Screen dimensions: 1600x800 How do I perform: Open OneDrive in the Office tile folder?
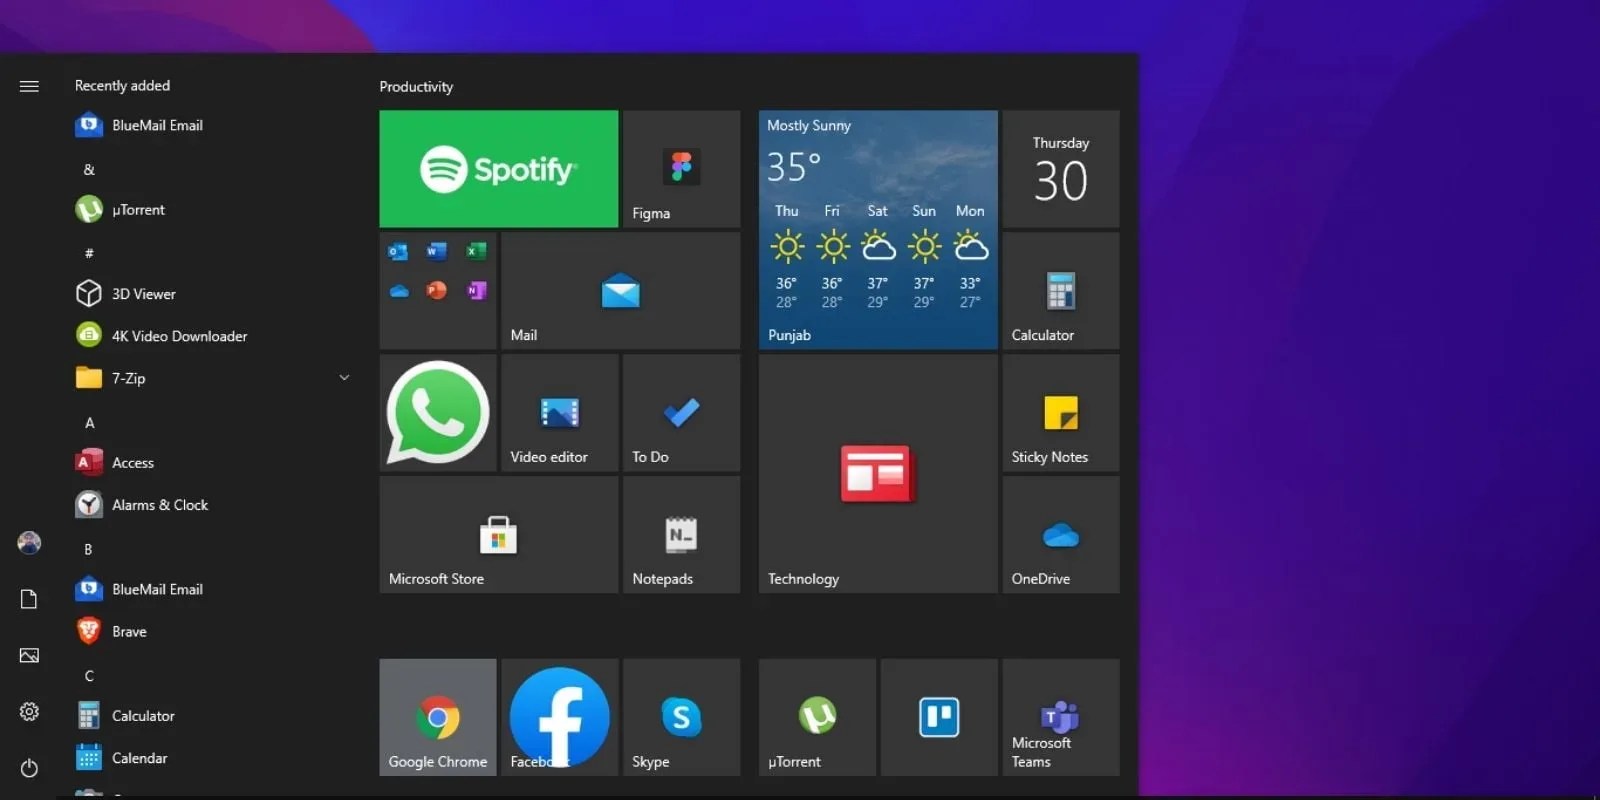[398, 291]
